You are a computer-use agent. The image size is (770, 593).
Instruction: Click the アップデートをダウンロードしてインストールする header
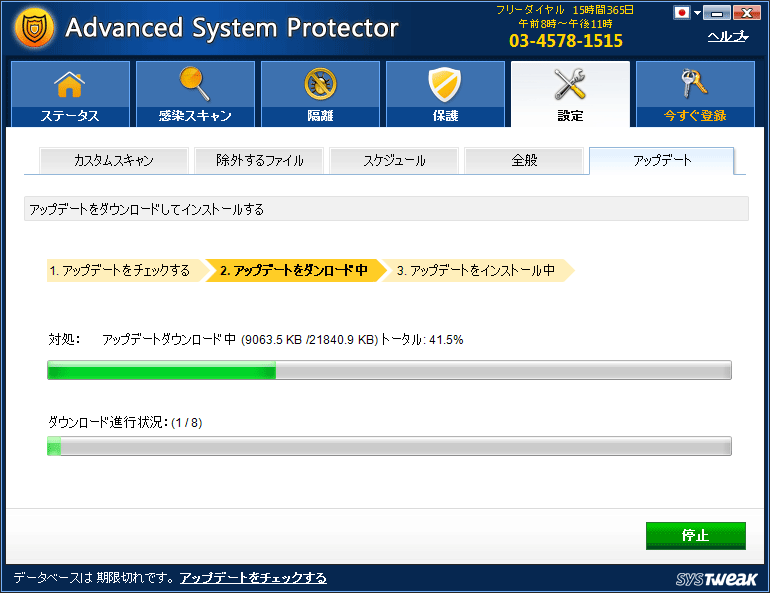tap(386, 209)
